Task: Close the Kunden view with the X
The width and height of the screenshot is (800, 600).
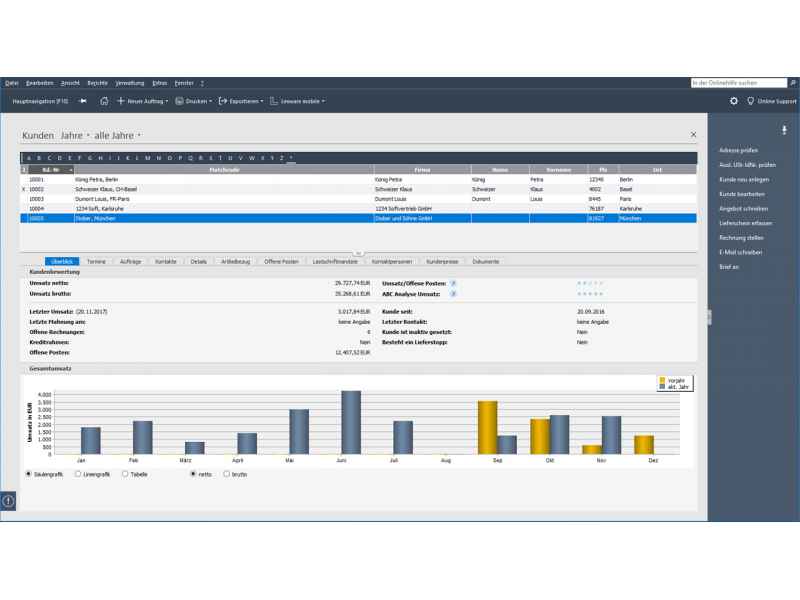Action: coord(694,134)
